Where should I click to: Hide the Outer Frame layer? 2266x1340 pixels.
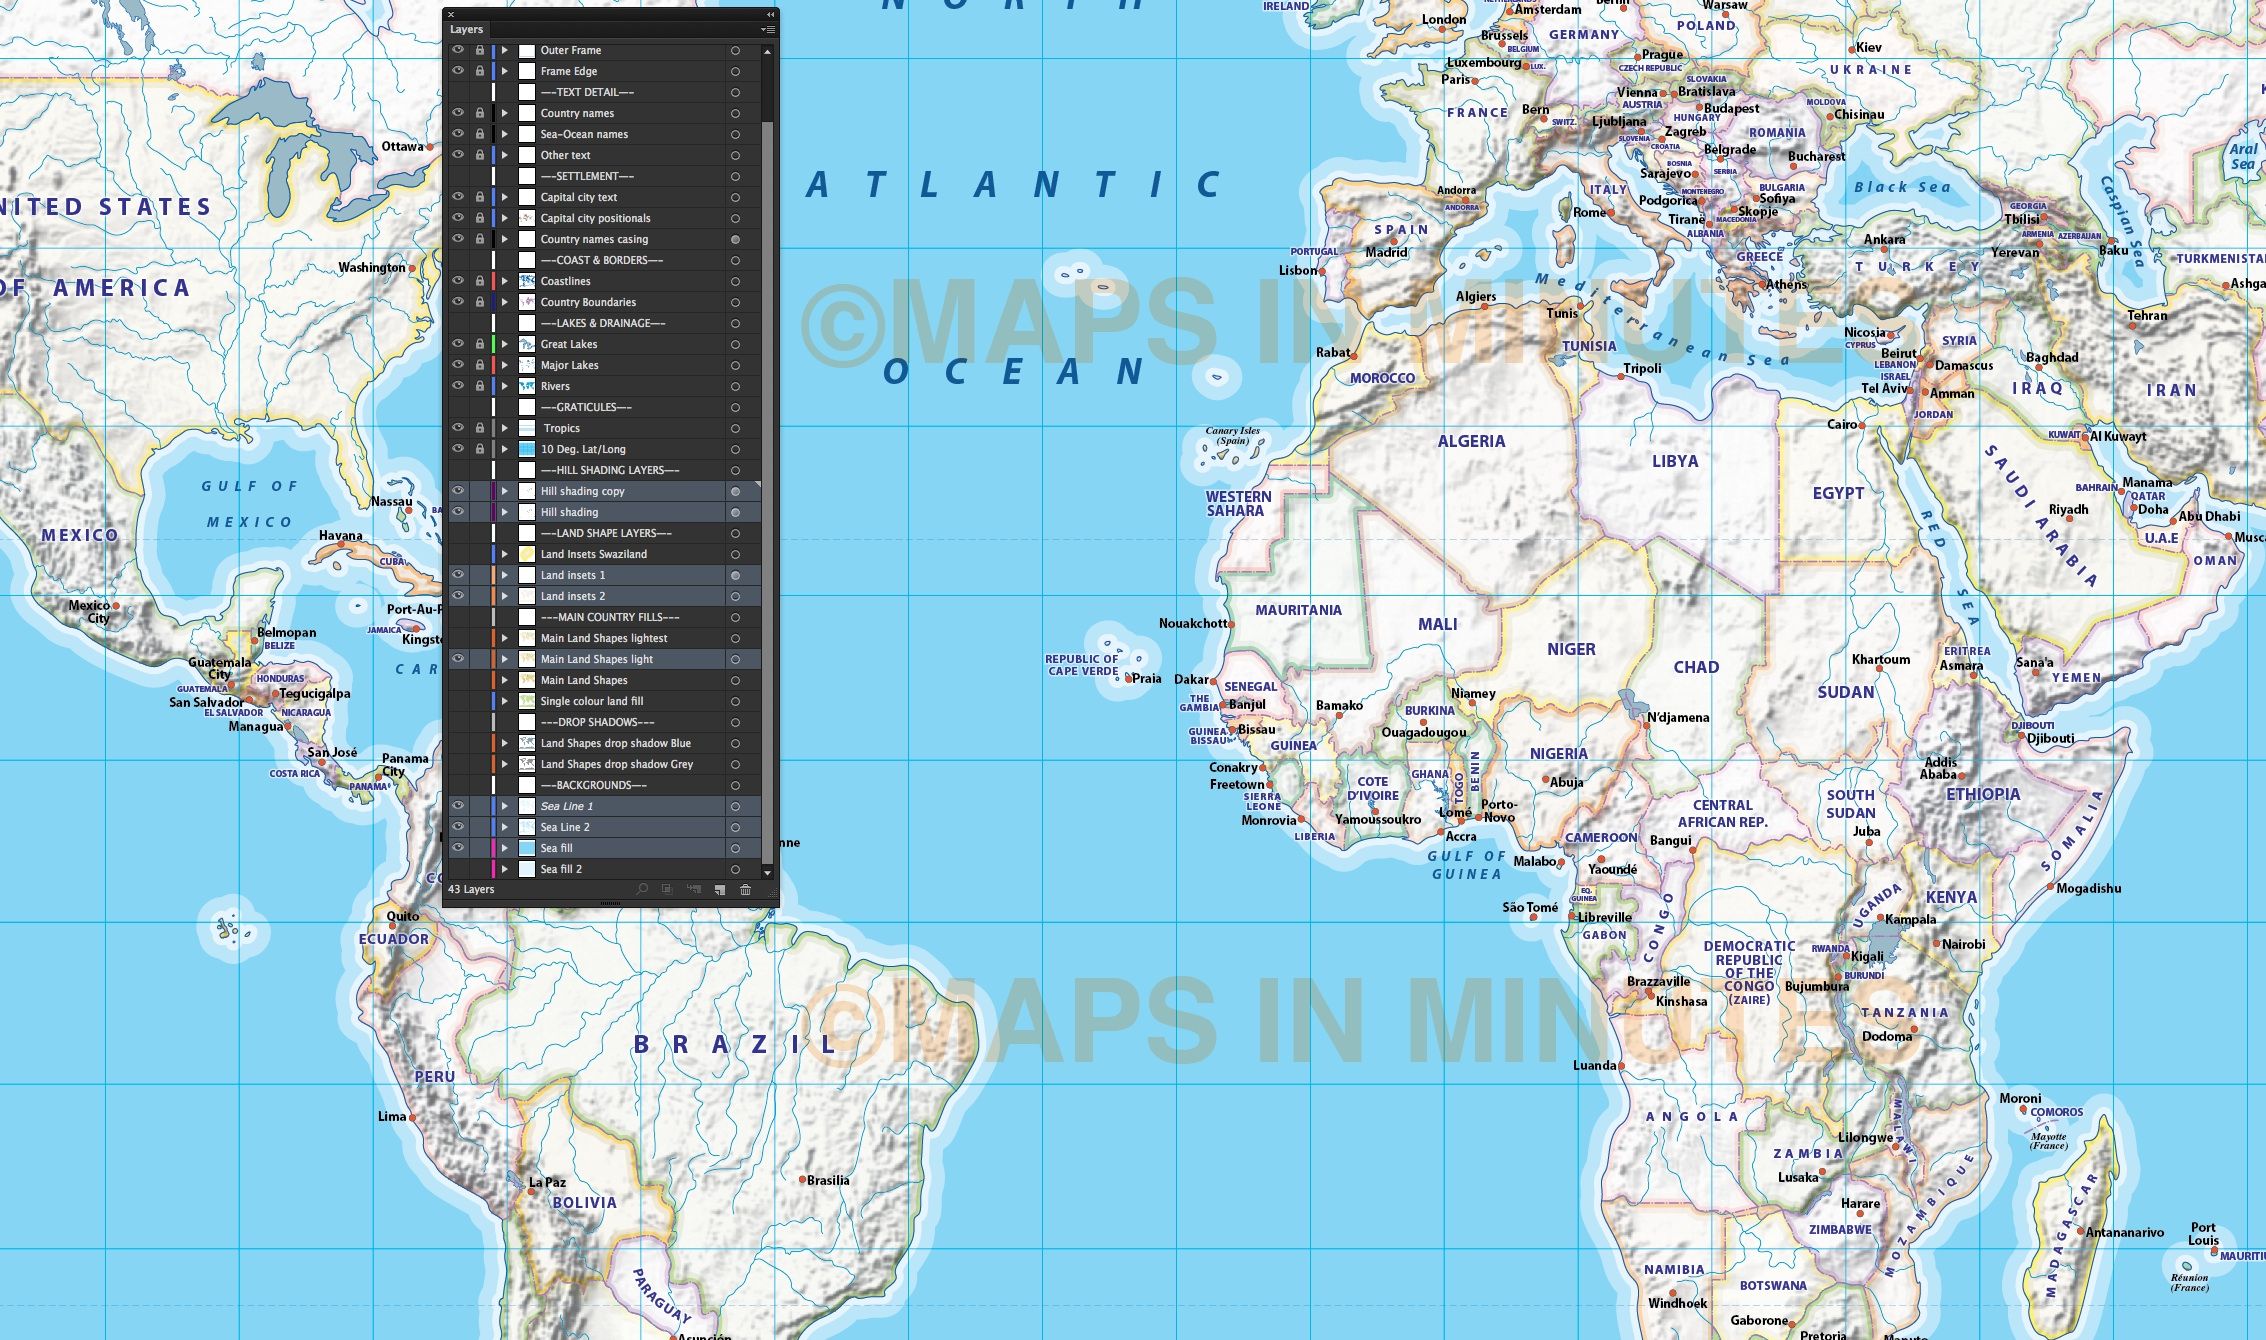tap(458, 50)
